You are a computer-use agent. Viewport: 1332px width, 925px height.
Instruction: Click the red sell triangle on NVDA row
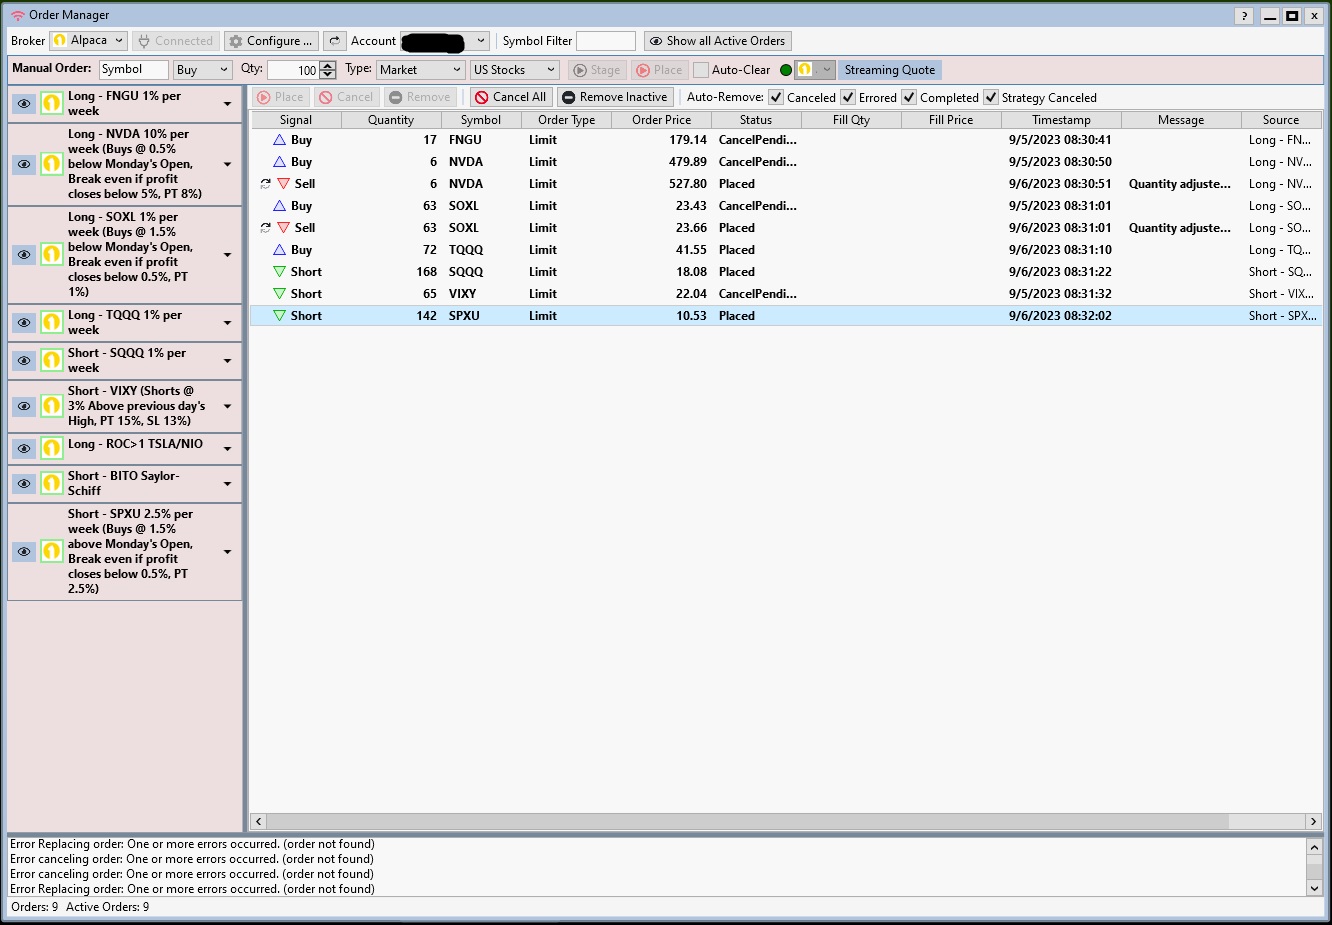284,184
